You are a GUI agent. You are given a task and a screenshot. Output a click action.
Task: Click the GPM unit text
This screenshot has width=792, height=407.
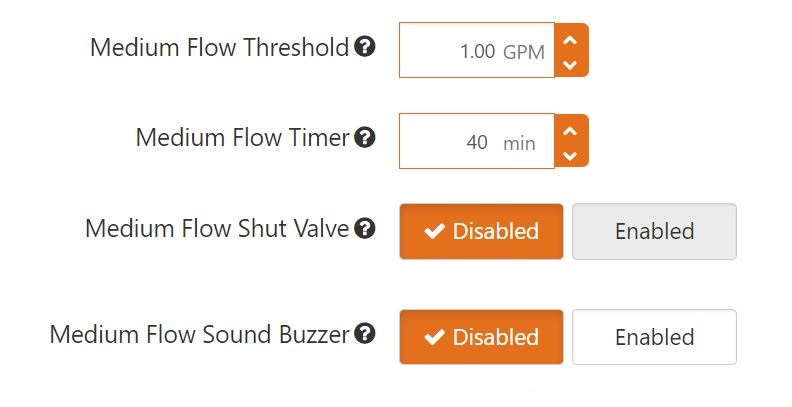524,51
